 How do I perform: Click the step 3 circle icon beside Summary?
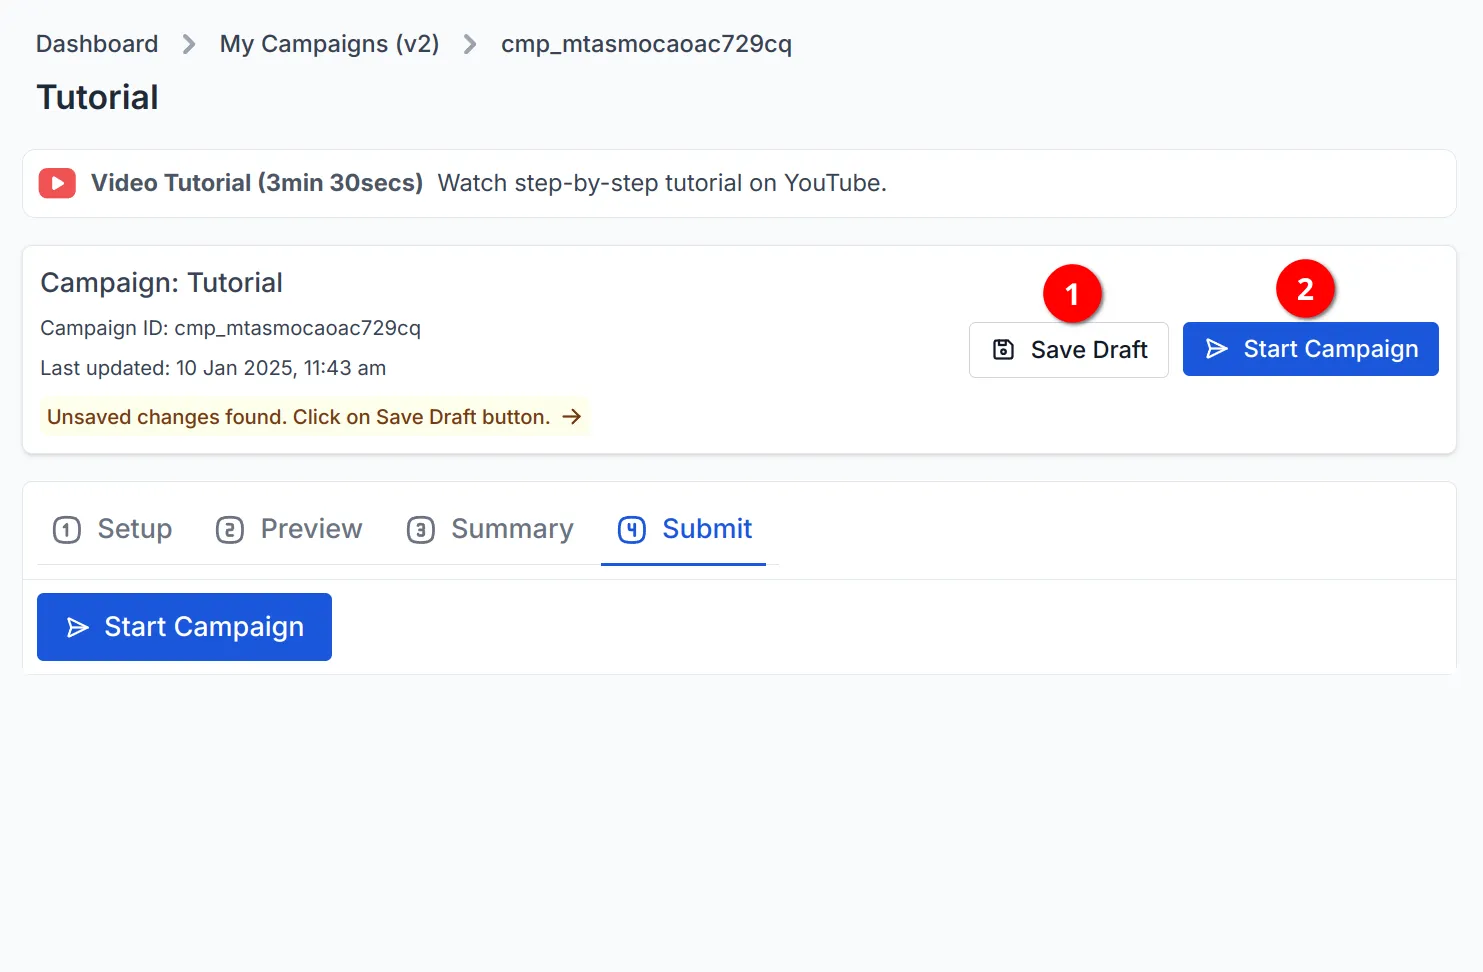421,529
